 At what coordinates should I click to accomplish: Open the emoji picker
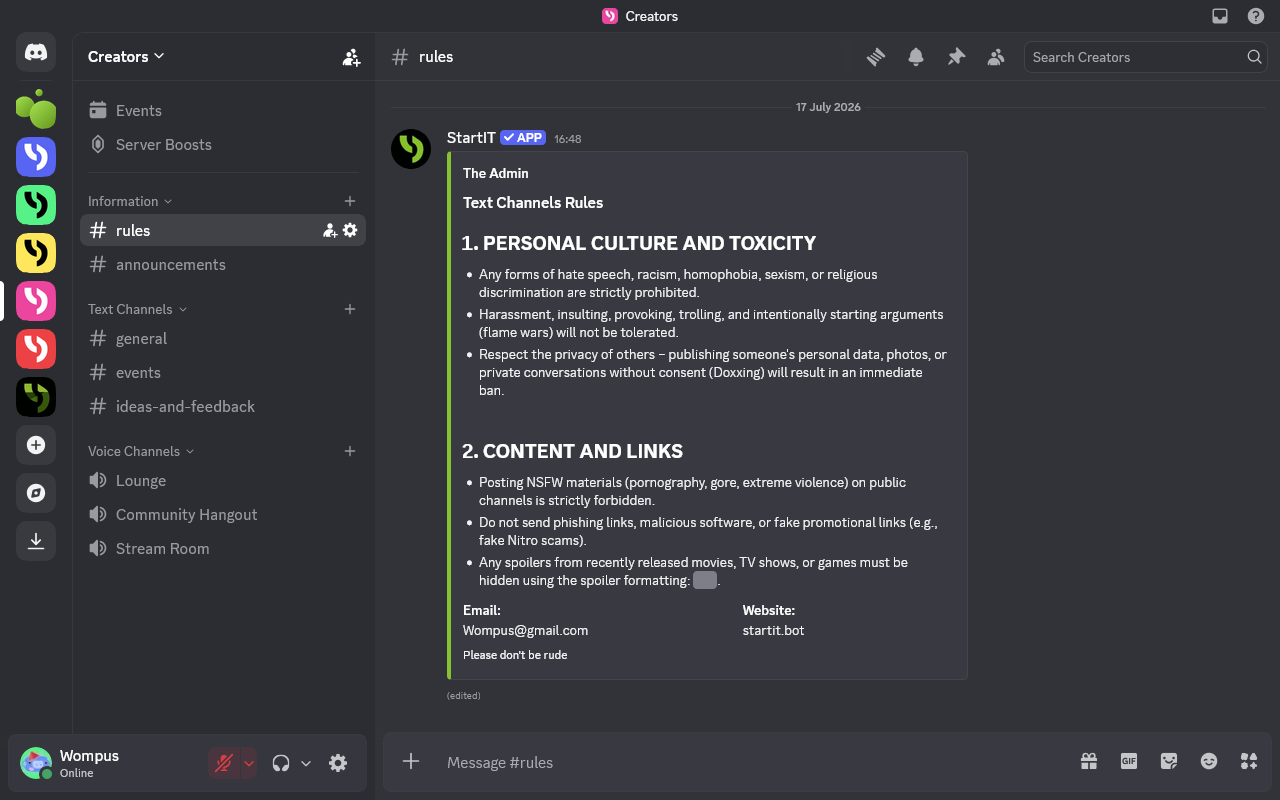[1209, 762]
